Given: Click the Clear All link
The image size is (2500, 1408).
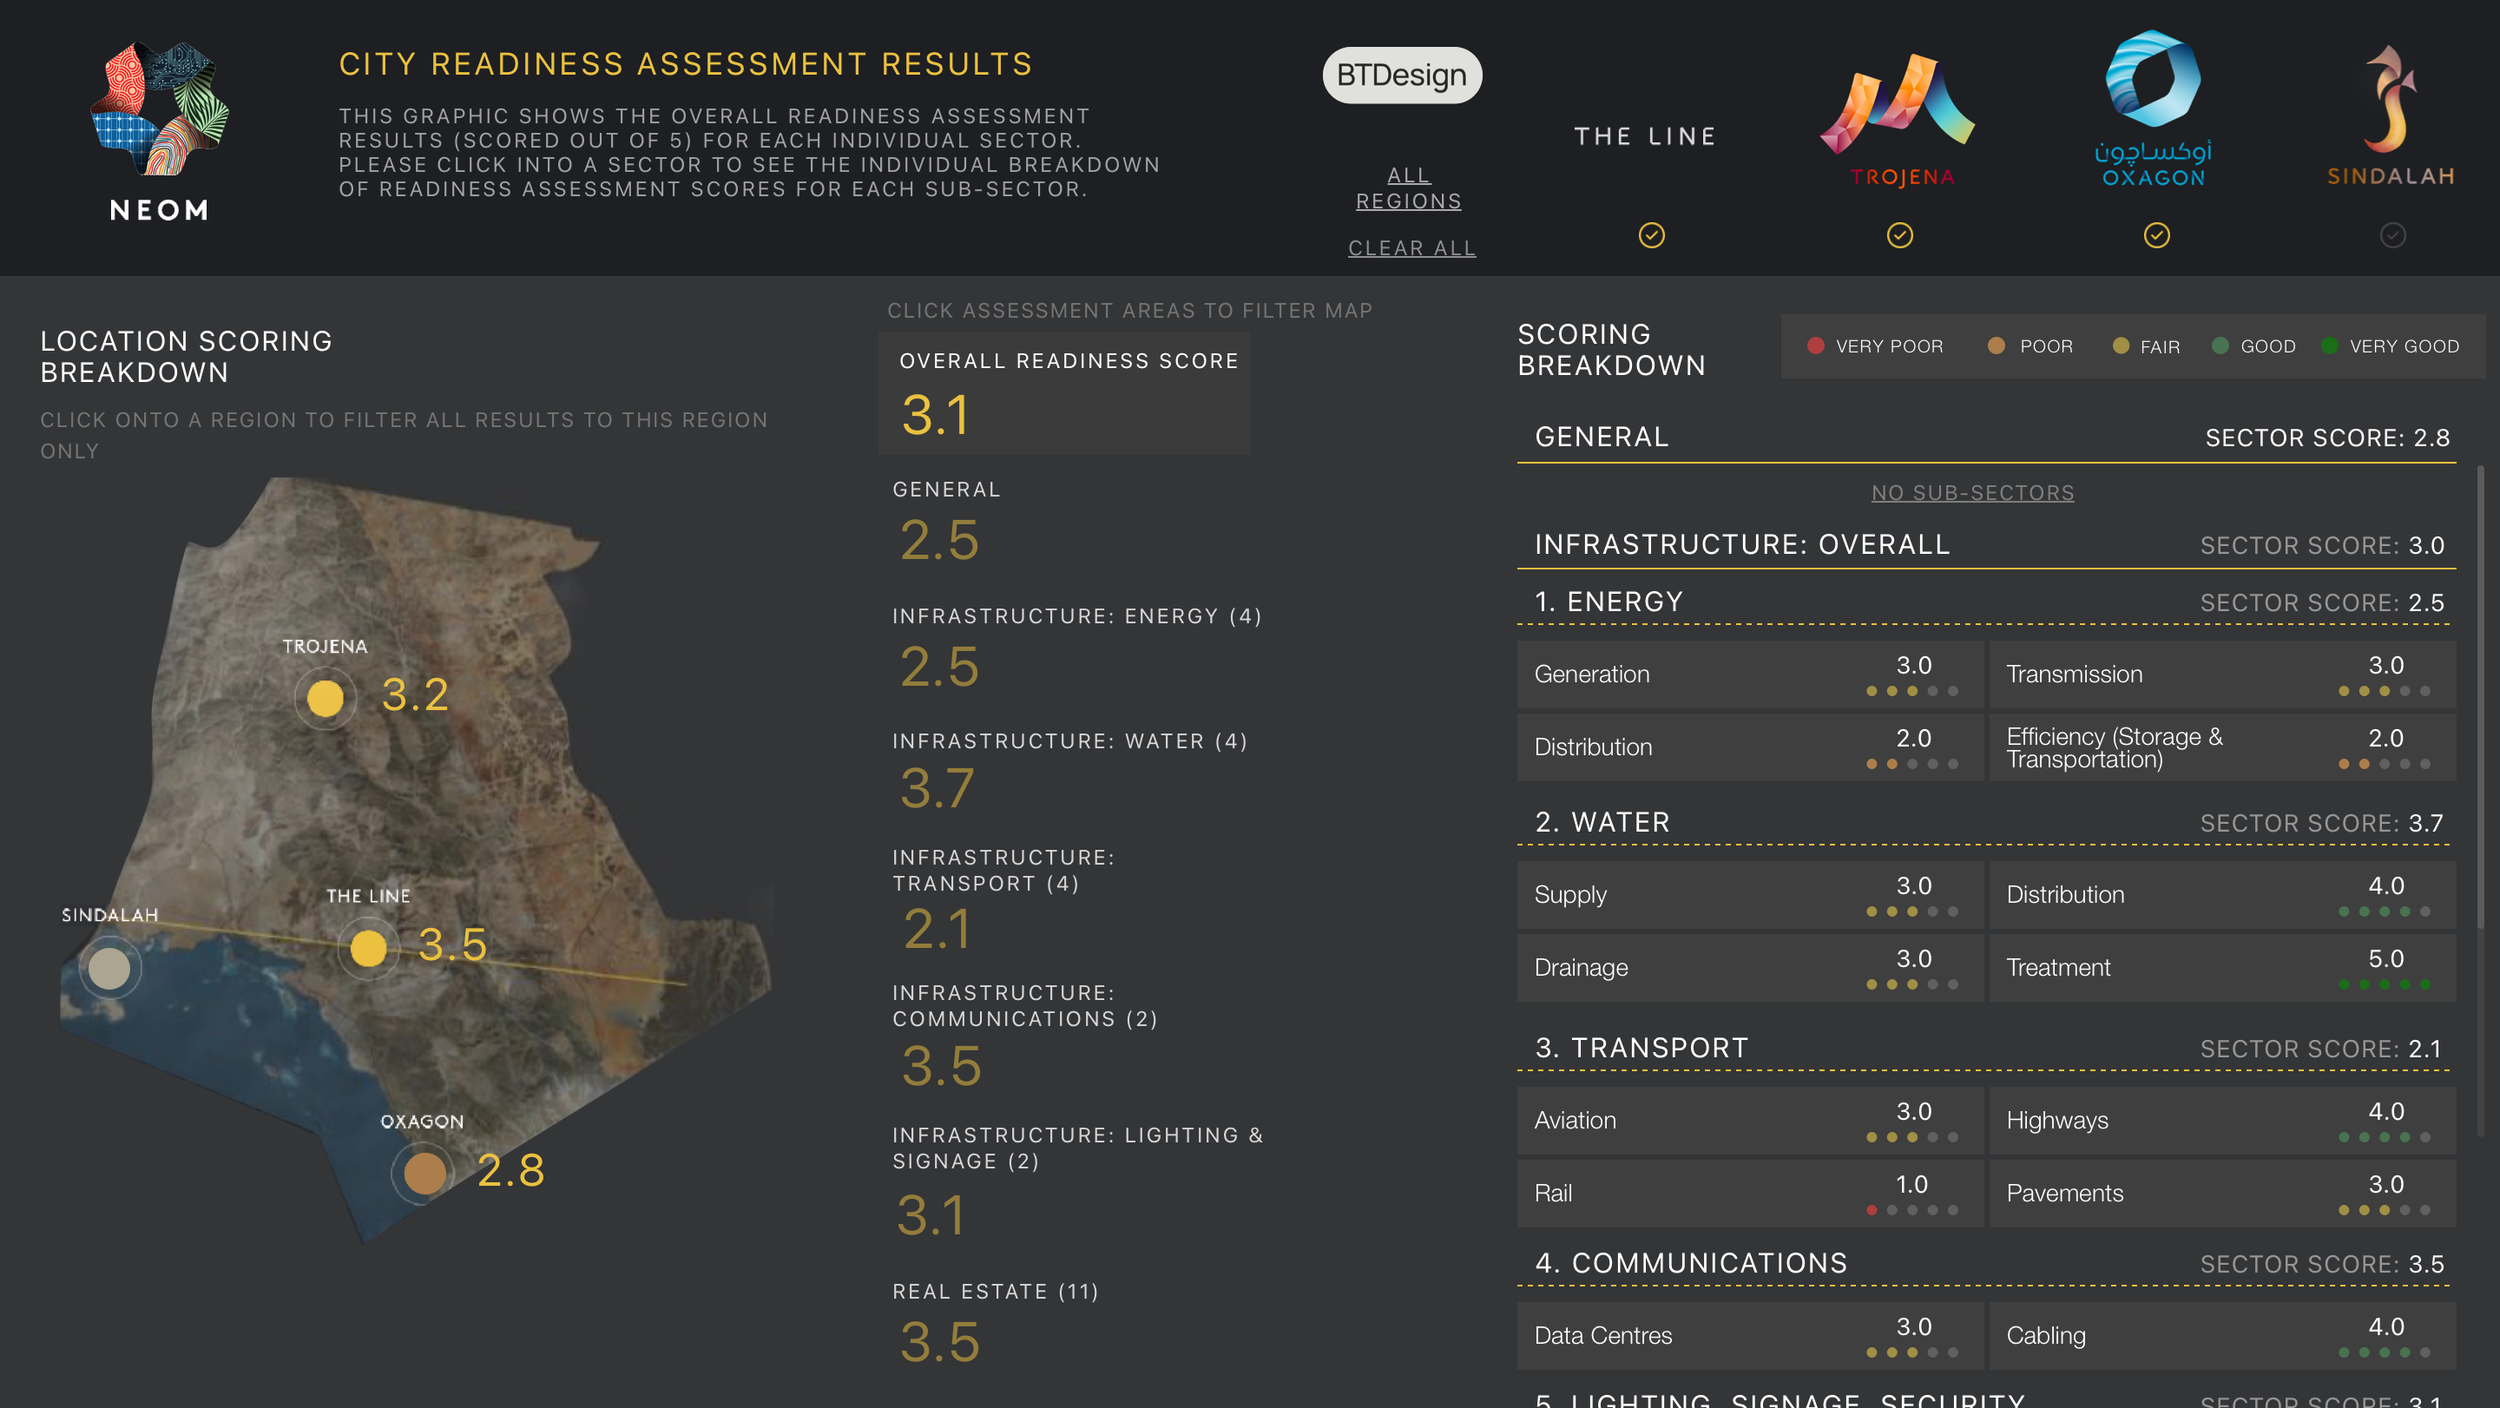Looking at the screenshot, I should pos(1411,248).
